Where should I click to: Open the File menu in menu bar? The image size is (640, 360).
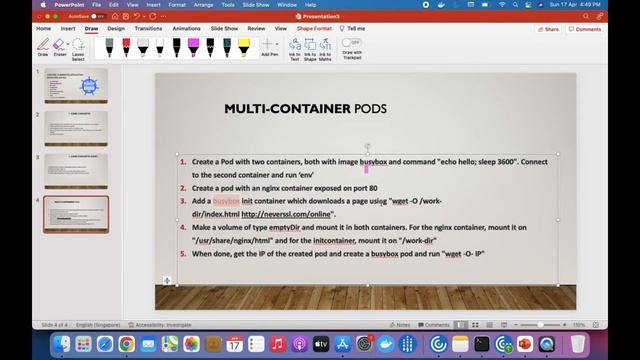coord(96,5)
